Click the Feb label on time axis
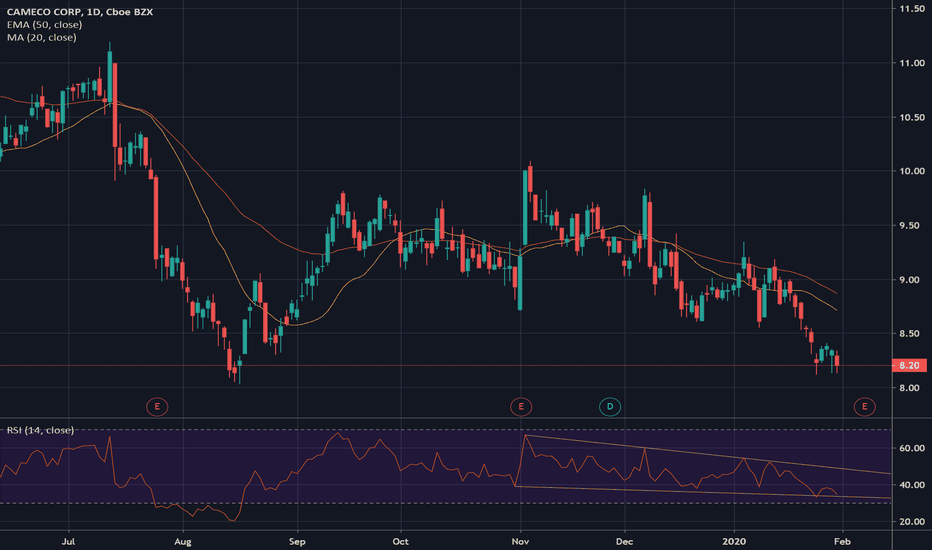 coord(842,542)
